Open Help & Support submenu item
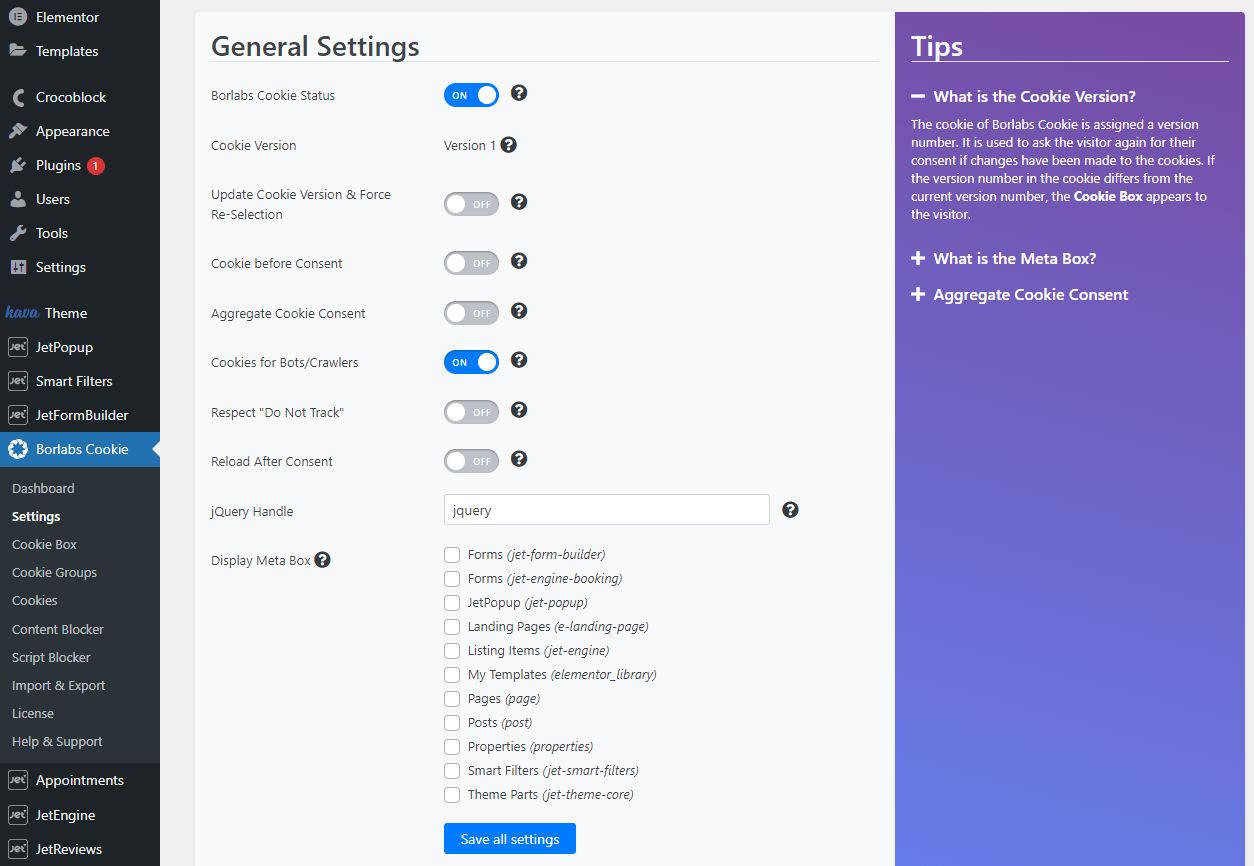Screen dimensions: 1254x866 57,741
